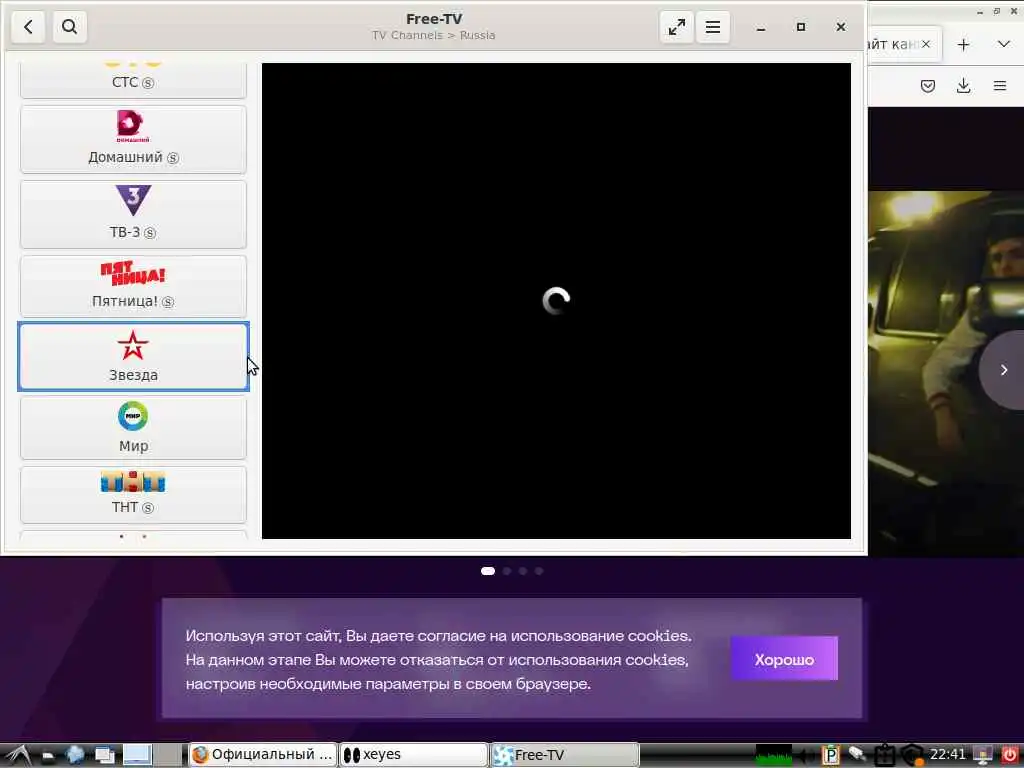Viewport: 1024px width, 768px height.
Task: Open the Firefox application menu
Action: tap(1000, 86)
